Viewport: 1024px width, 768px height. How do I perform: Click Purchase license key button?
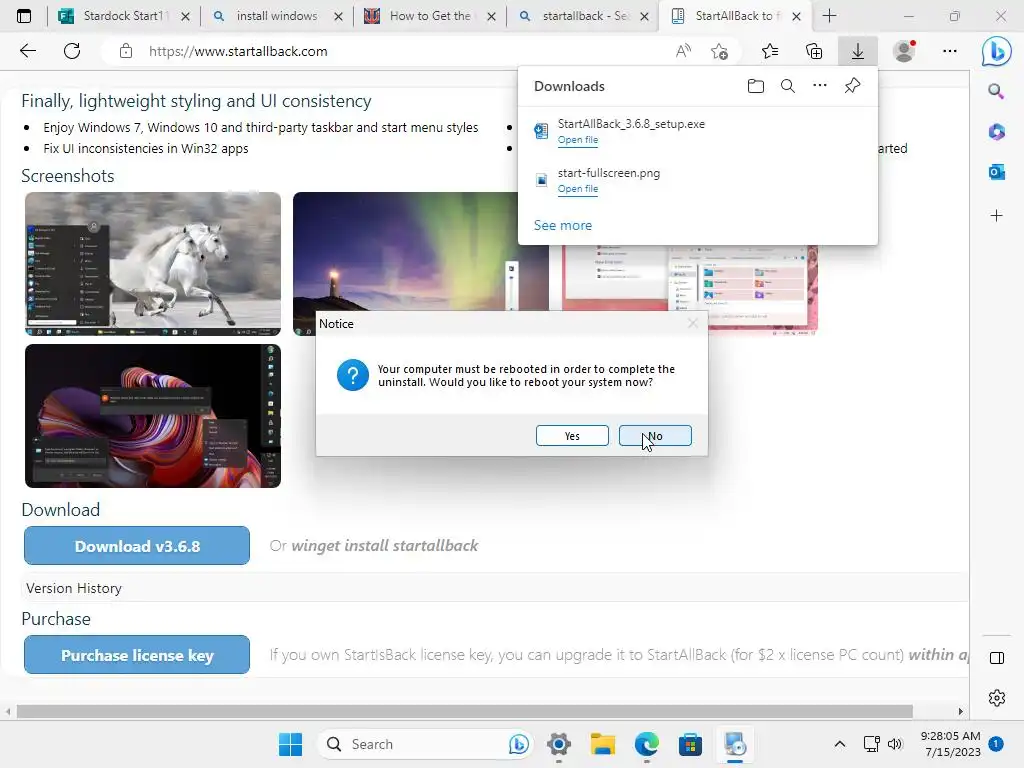click(136, 654)
